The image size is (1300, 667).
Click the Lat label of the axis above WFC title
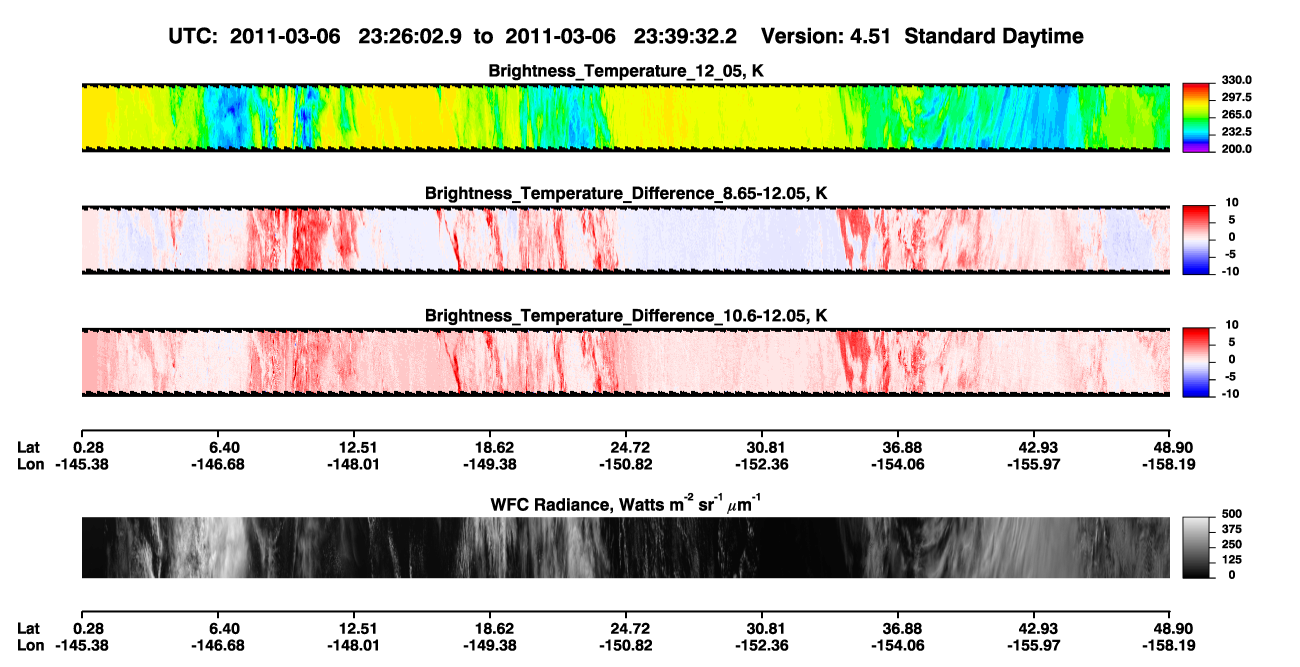(29, 447)
